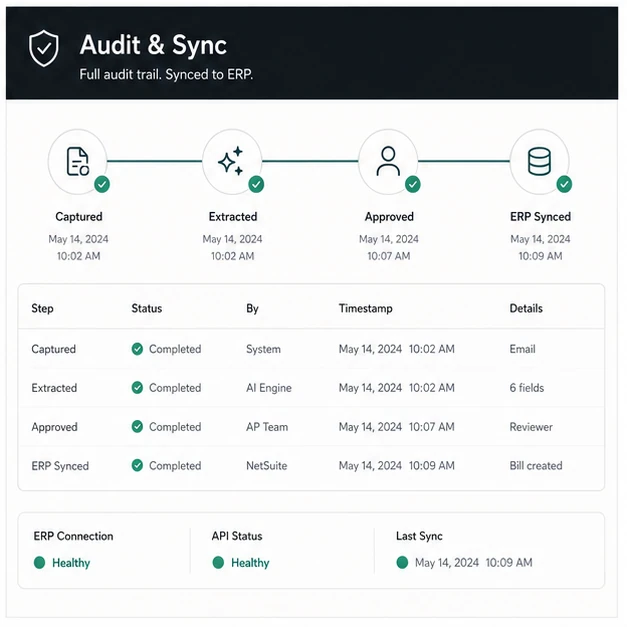Click ERP Synced row timestamp in table
Image resolution: width=627 pixels, height=627 pixels.
[x=397, y=466]
